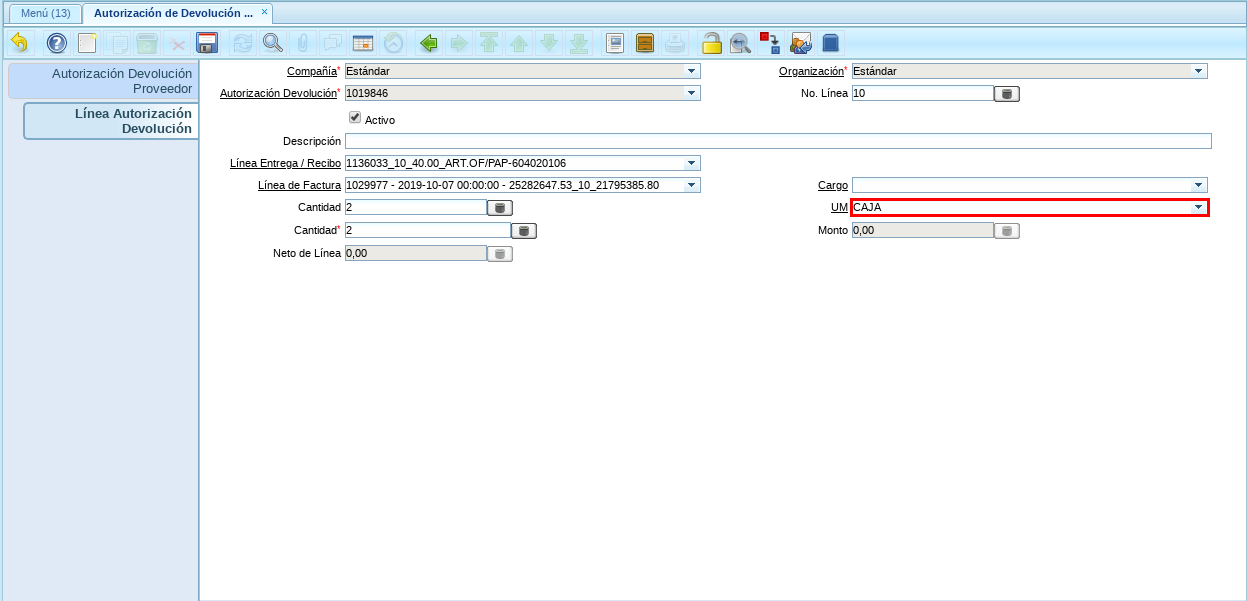Viewport: 1247px width, 601px height.
Task: Click the history clock icon
Action: click(393, 43)
